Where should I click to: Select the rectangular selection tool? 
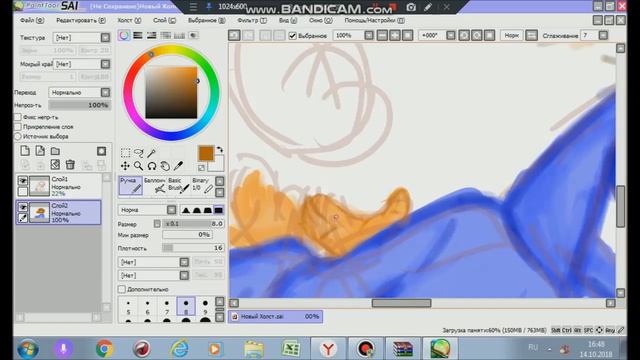click(x=125, y=153)
